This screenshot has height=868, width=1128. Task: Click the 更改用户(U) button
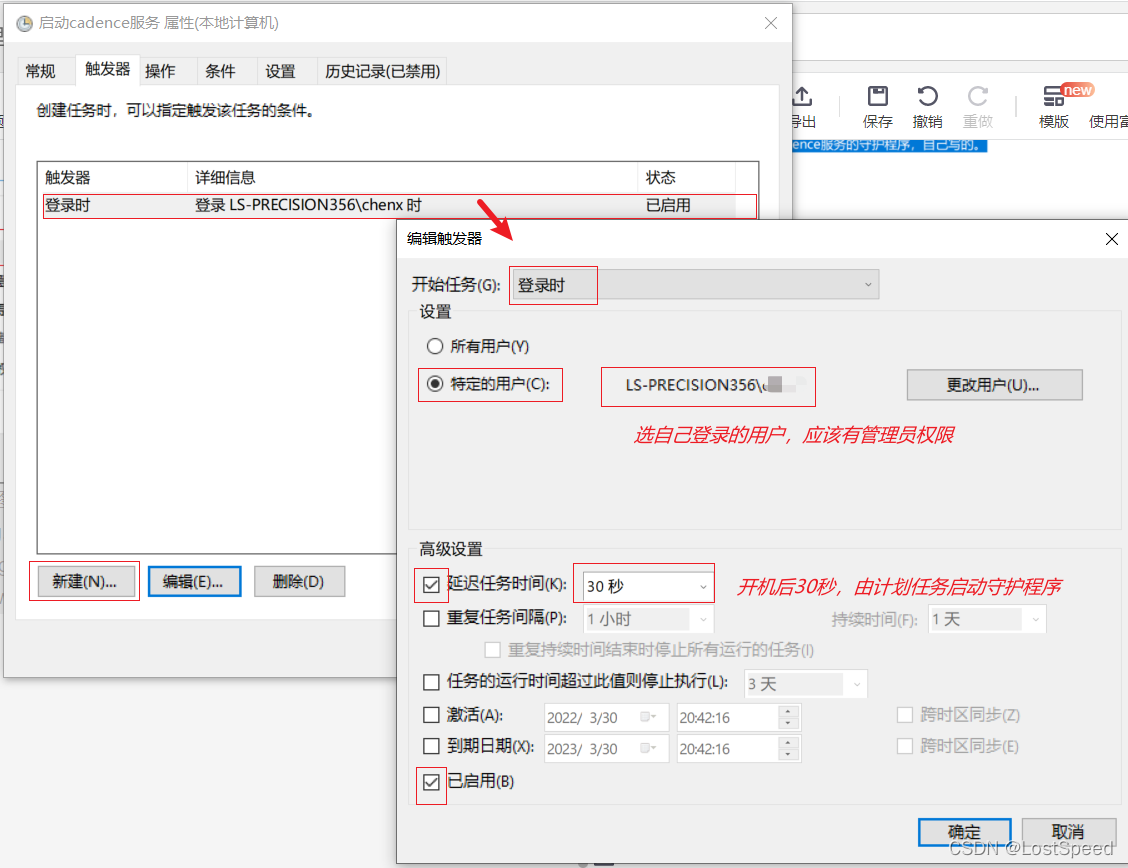pos(993,385)
